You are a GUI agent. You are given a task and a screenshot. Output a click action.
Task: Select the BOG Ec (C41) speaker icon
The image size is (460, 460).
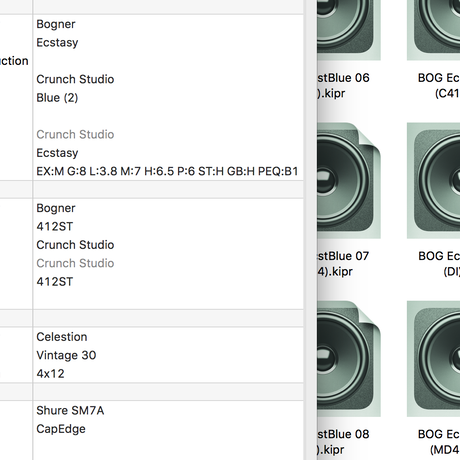(433, 30)
